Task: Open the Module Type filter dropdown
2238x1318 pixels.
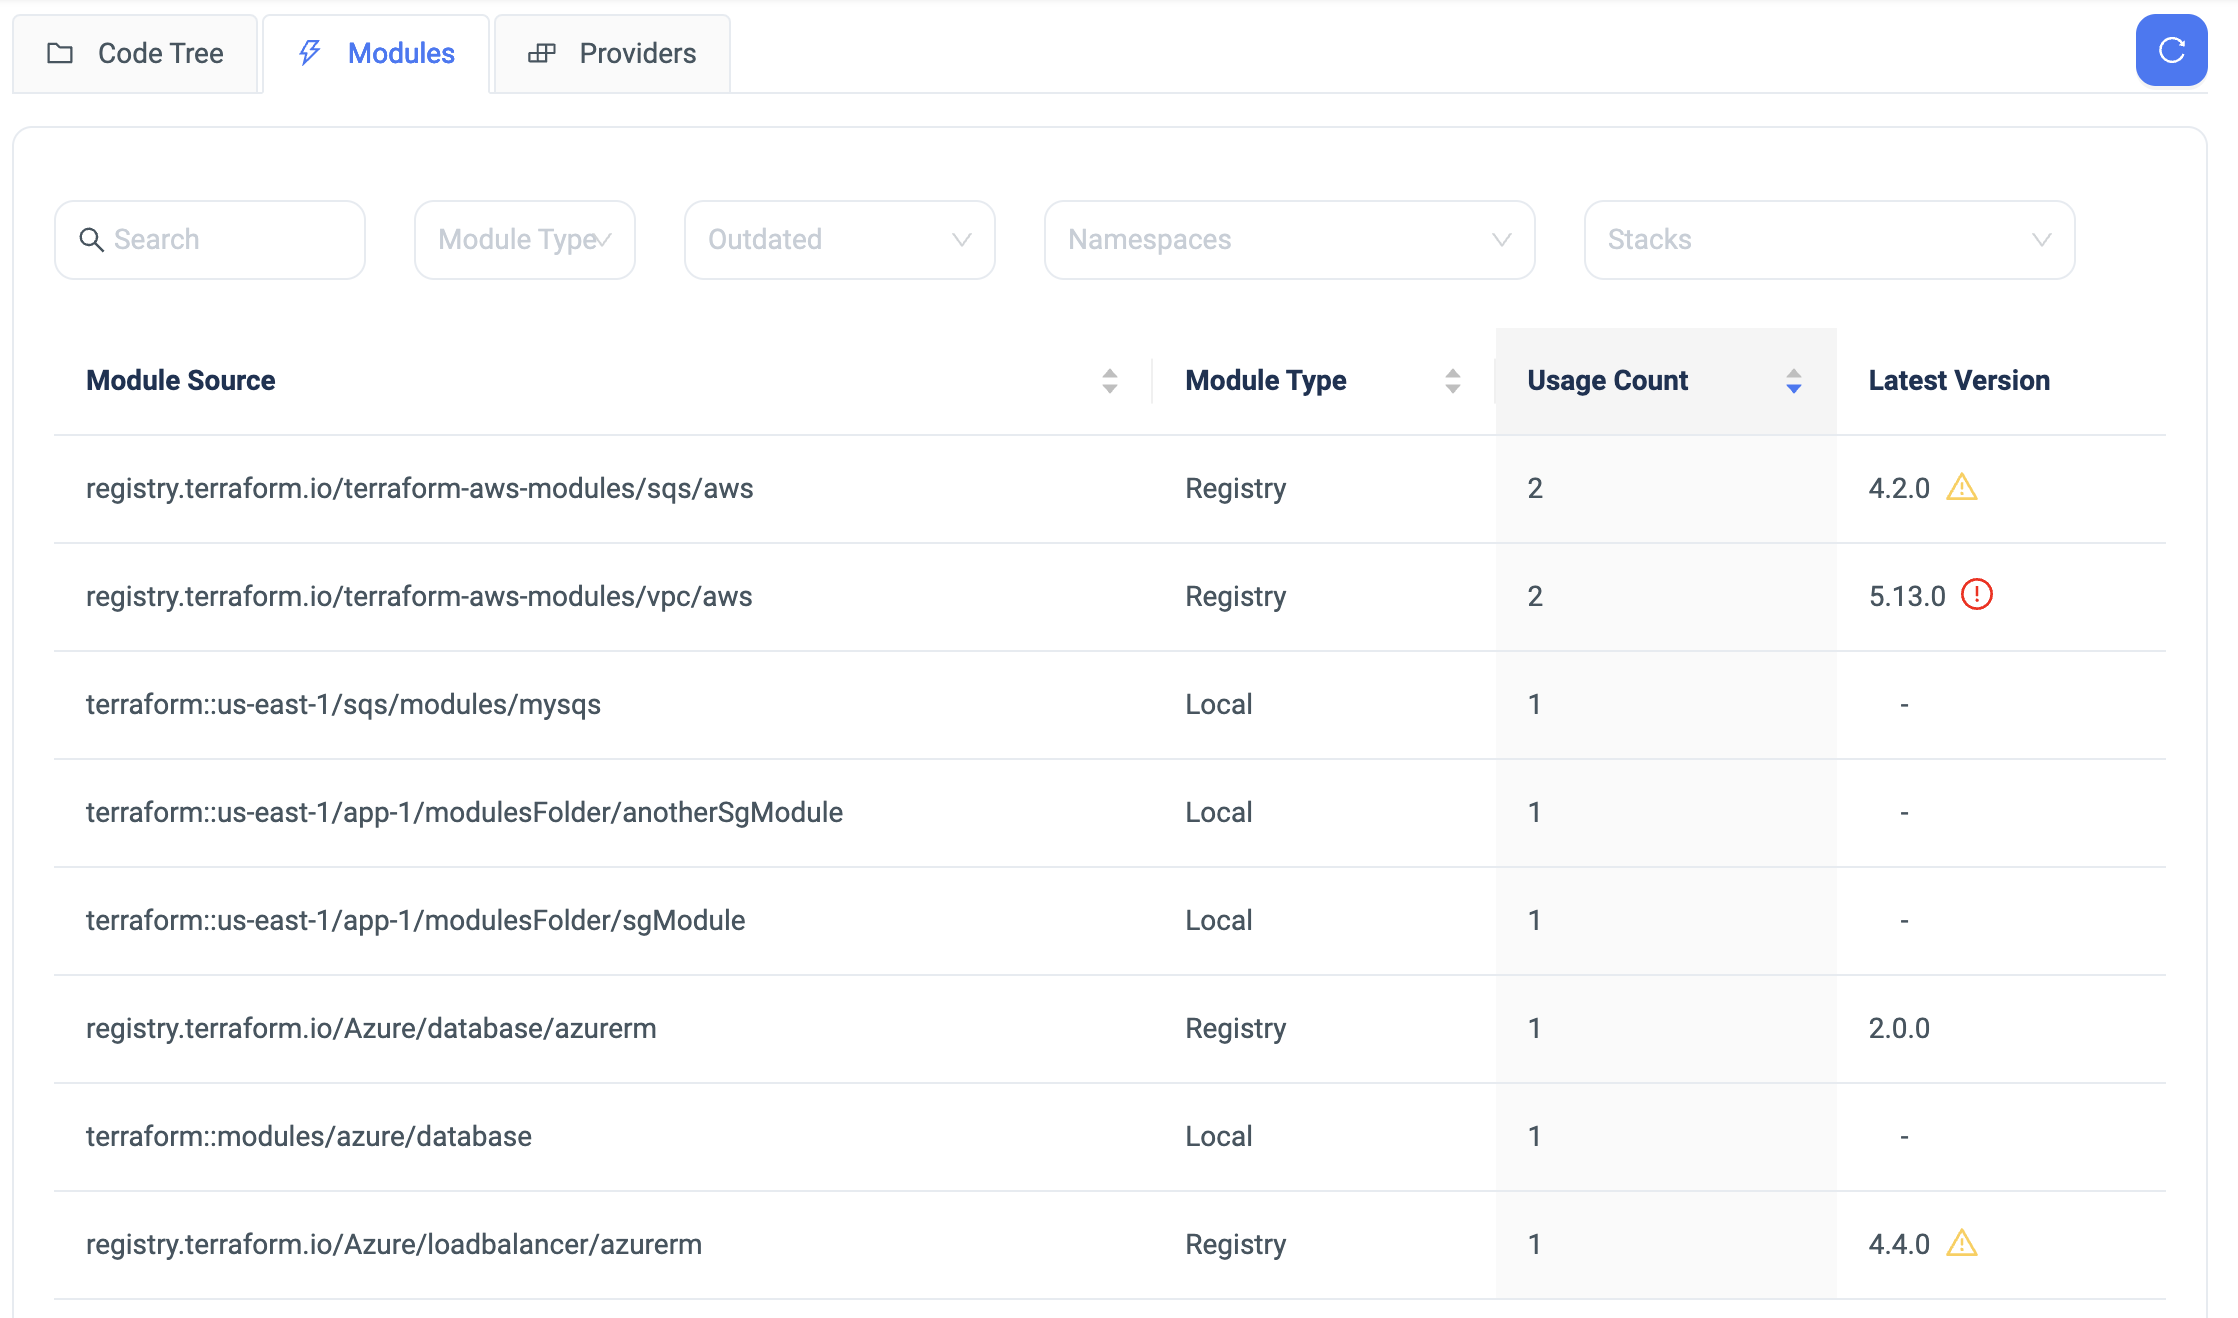Action: tap(525, 240)
